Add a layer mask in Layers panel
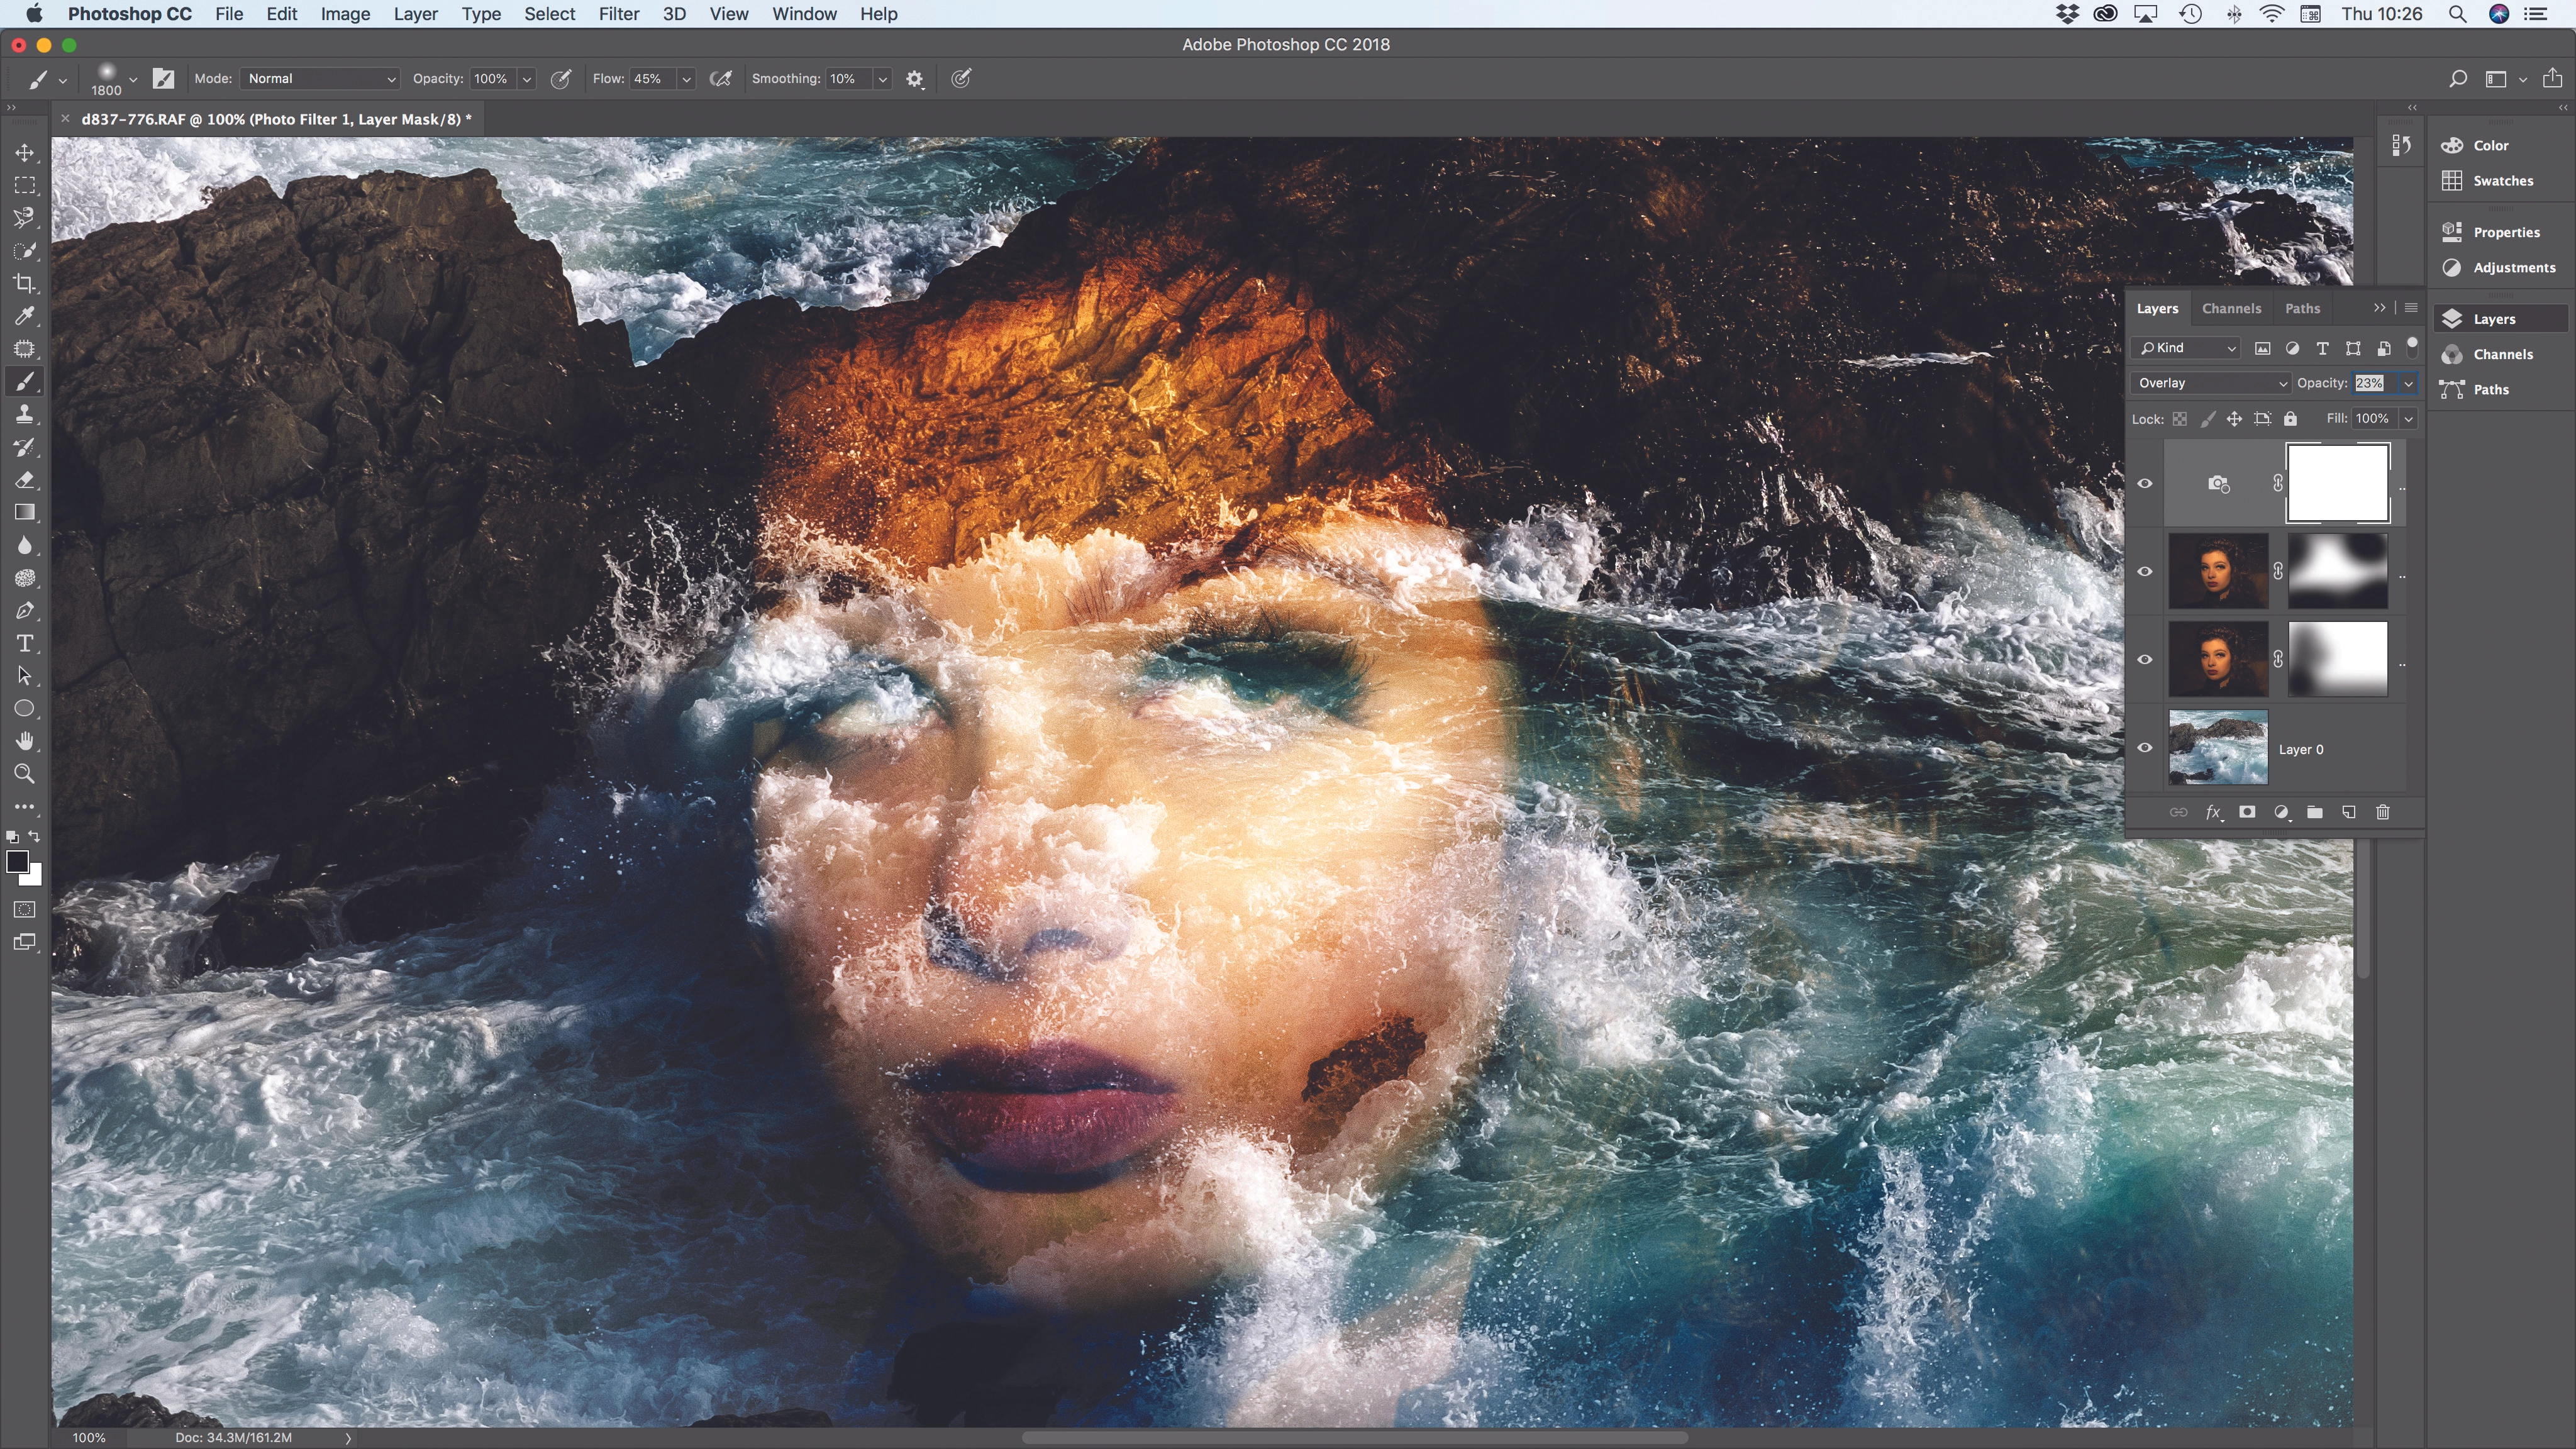Image resolution: width=2576 pixels, height=1449 pixels. click(2247, 812)
